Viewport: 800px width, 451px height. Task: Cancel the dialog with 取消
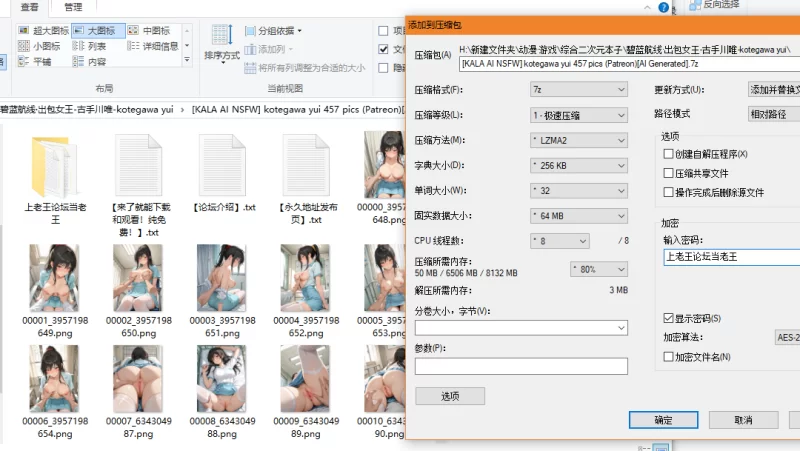point(743,420)
